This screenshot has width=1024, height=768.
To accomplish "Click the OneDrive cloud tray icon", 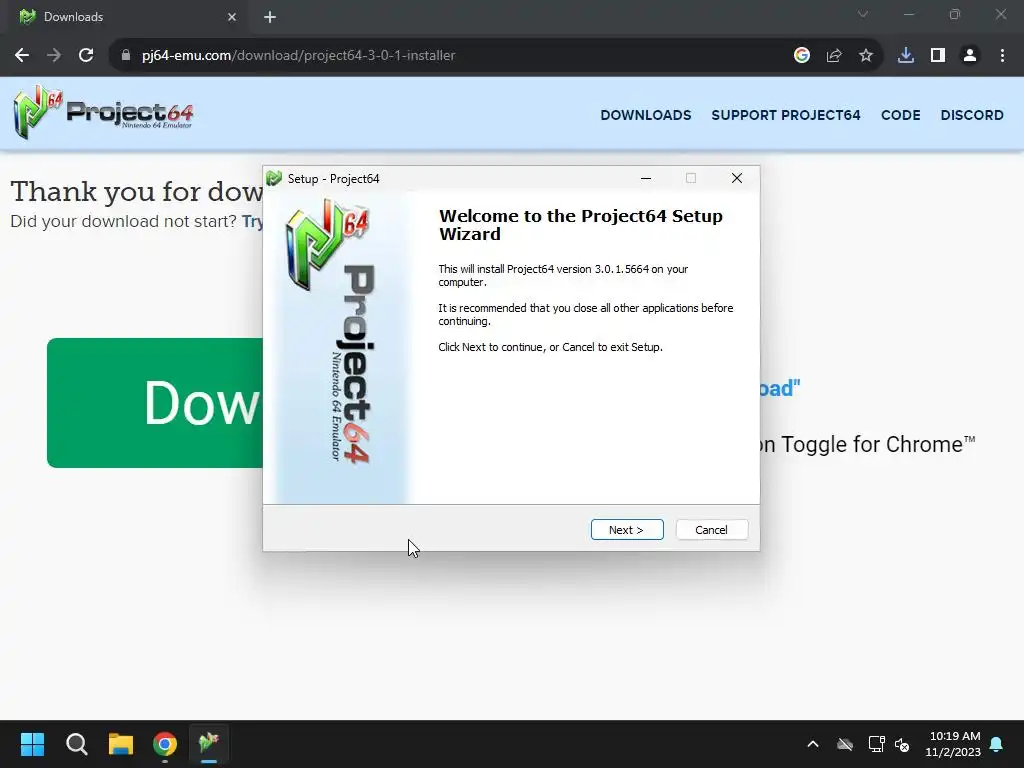I will tap(845, 744).
